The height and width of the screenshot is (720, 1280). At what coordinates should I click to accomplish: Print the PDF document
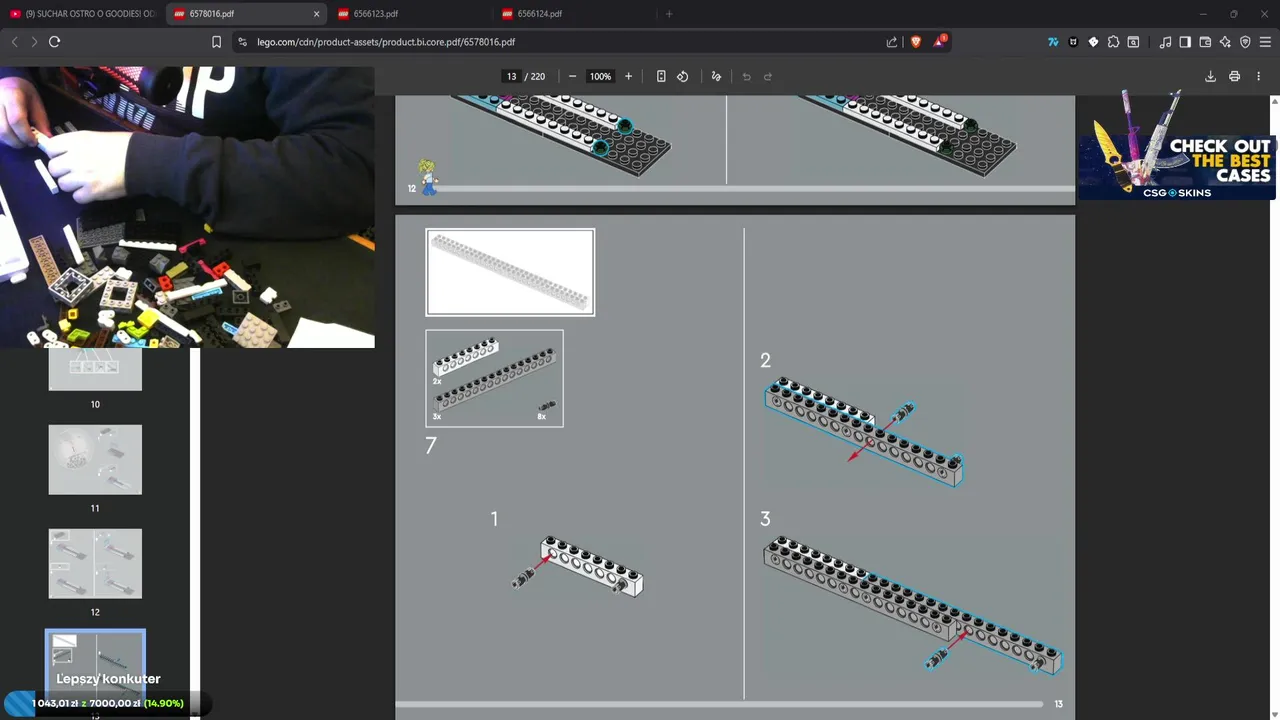pyautogui.click(x=1234, y=76)
